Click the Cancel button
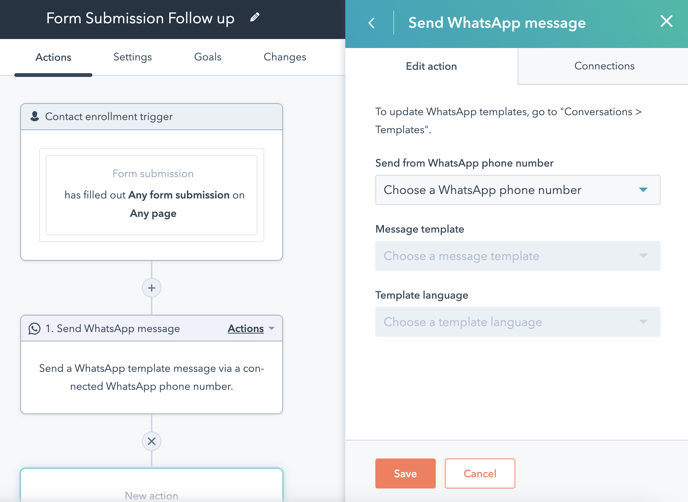The width and height of the screenshot is (688, 502). pos(480,473)
